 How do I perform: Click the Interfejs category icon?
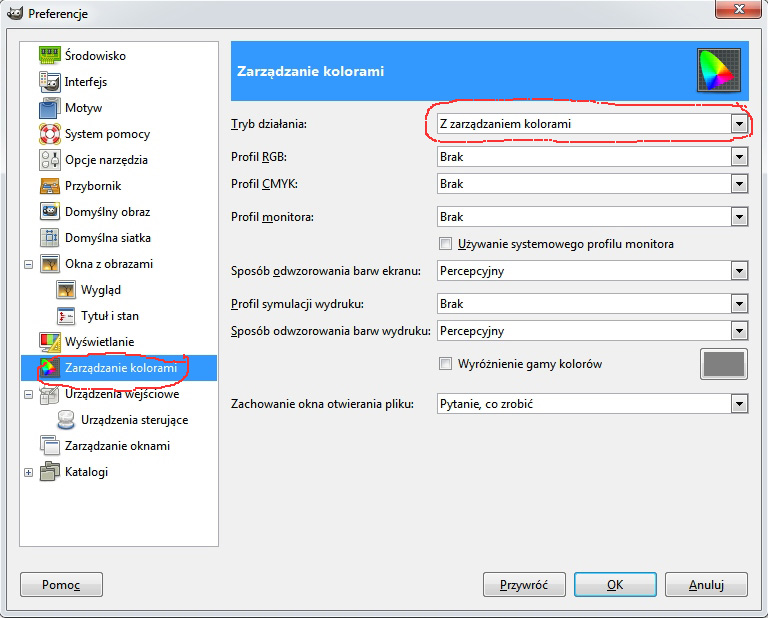pos(50,82)
